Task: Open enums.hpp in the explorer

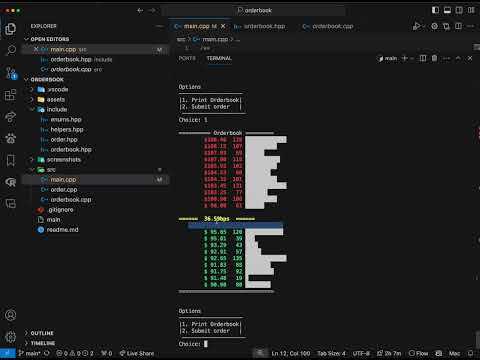Action: 66,120
